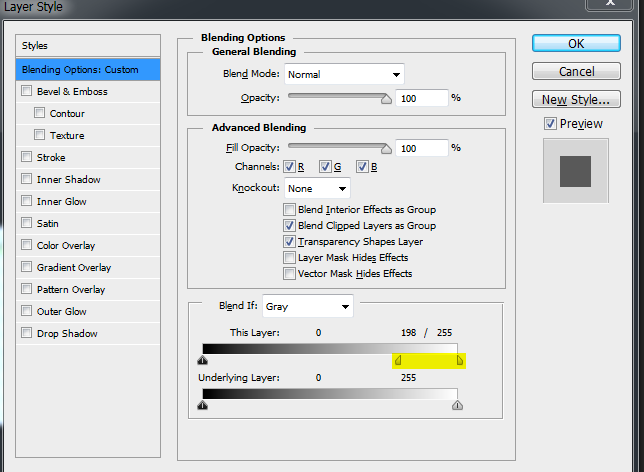This screenshot has width=644, height=472.
Task: Enable the Gradient Overlay checkbox
Action: pyautogui.click(x=27, y=267)
